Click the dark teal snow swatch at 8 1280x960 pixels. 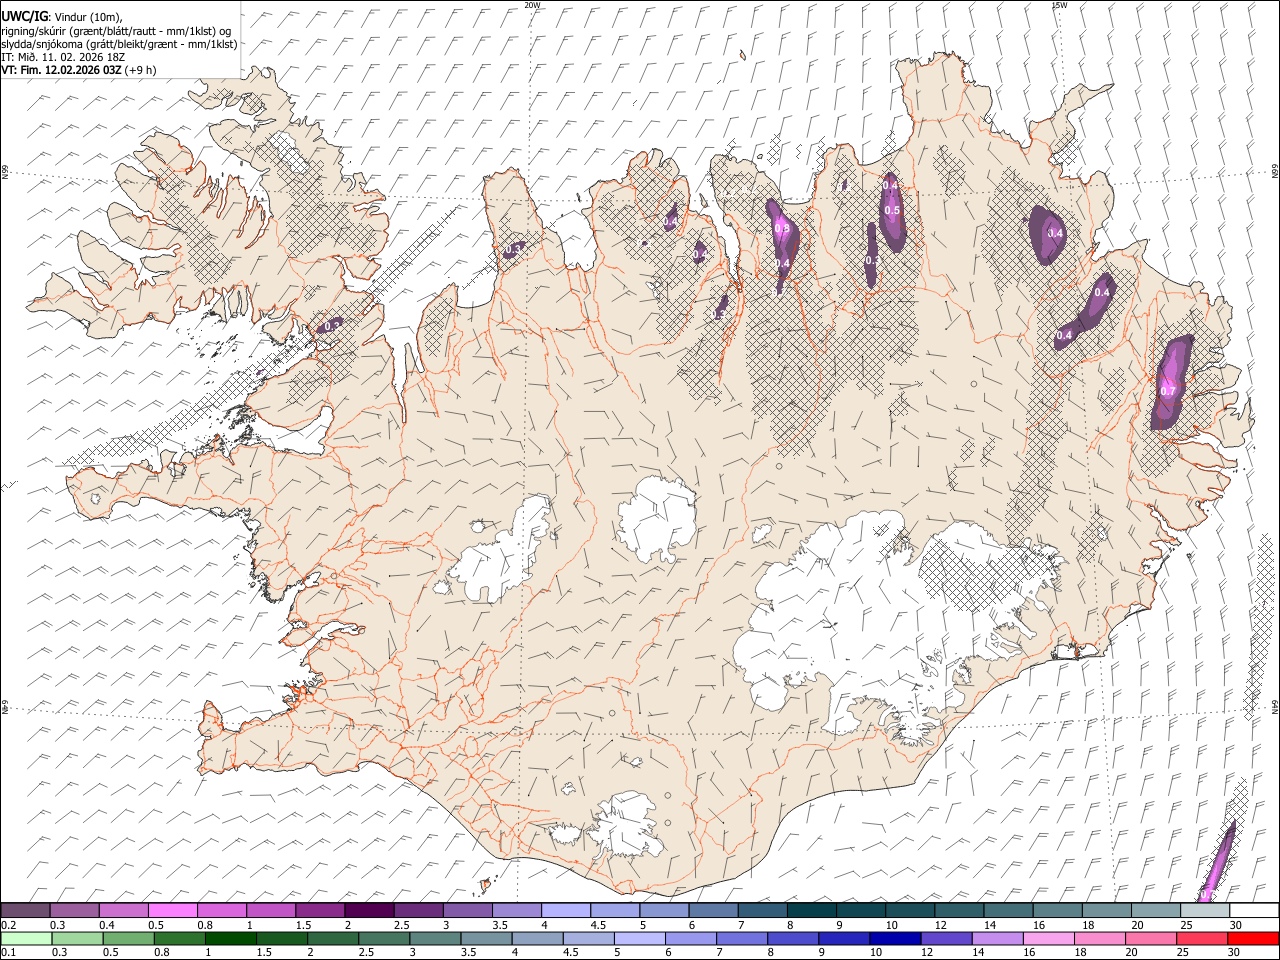point(811,910)
